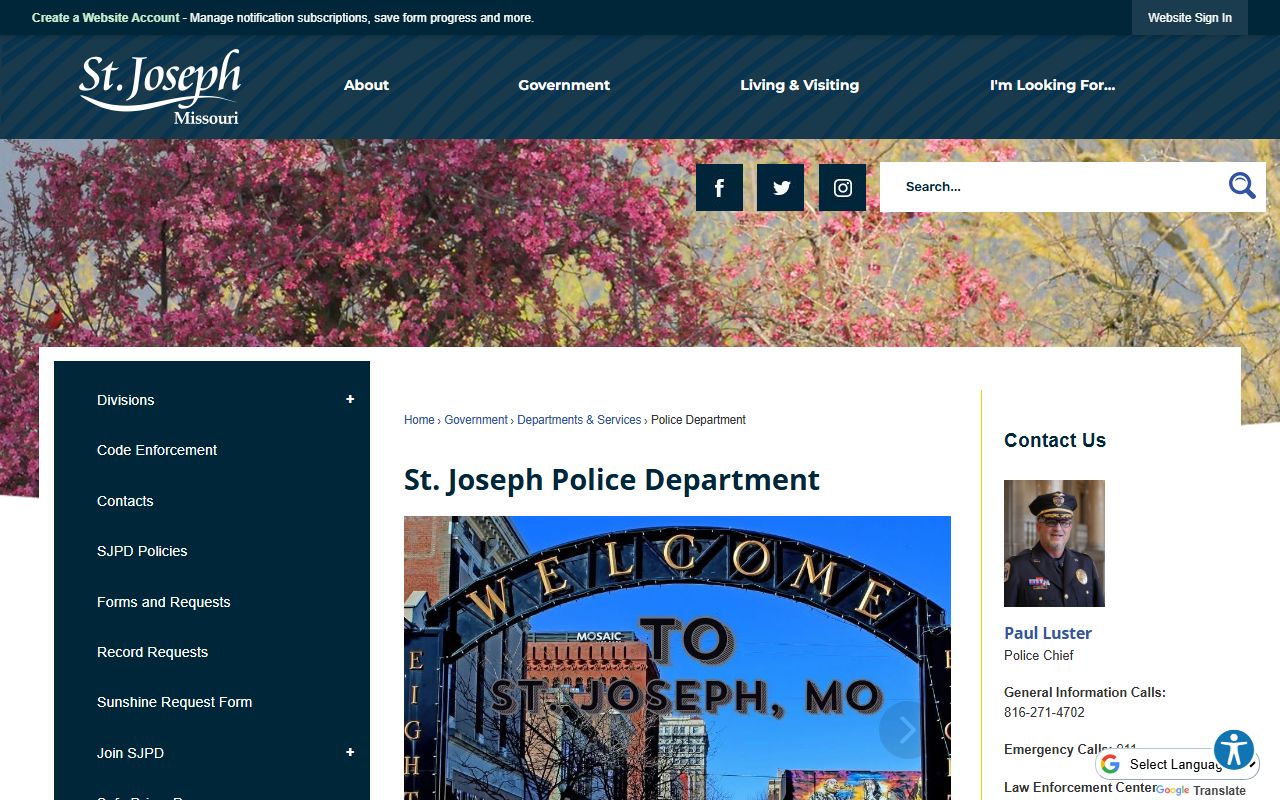Click the St. Joseph Police Department heading
1280x800 pixels.
tap(612, 480)
